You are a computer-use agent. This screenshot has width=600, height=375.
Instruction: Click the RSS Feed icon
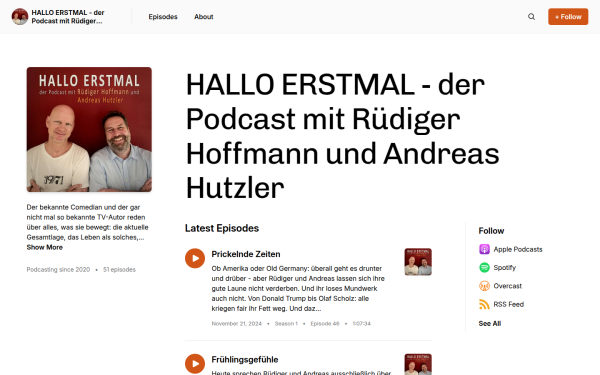tap(484, 304)
